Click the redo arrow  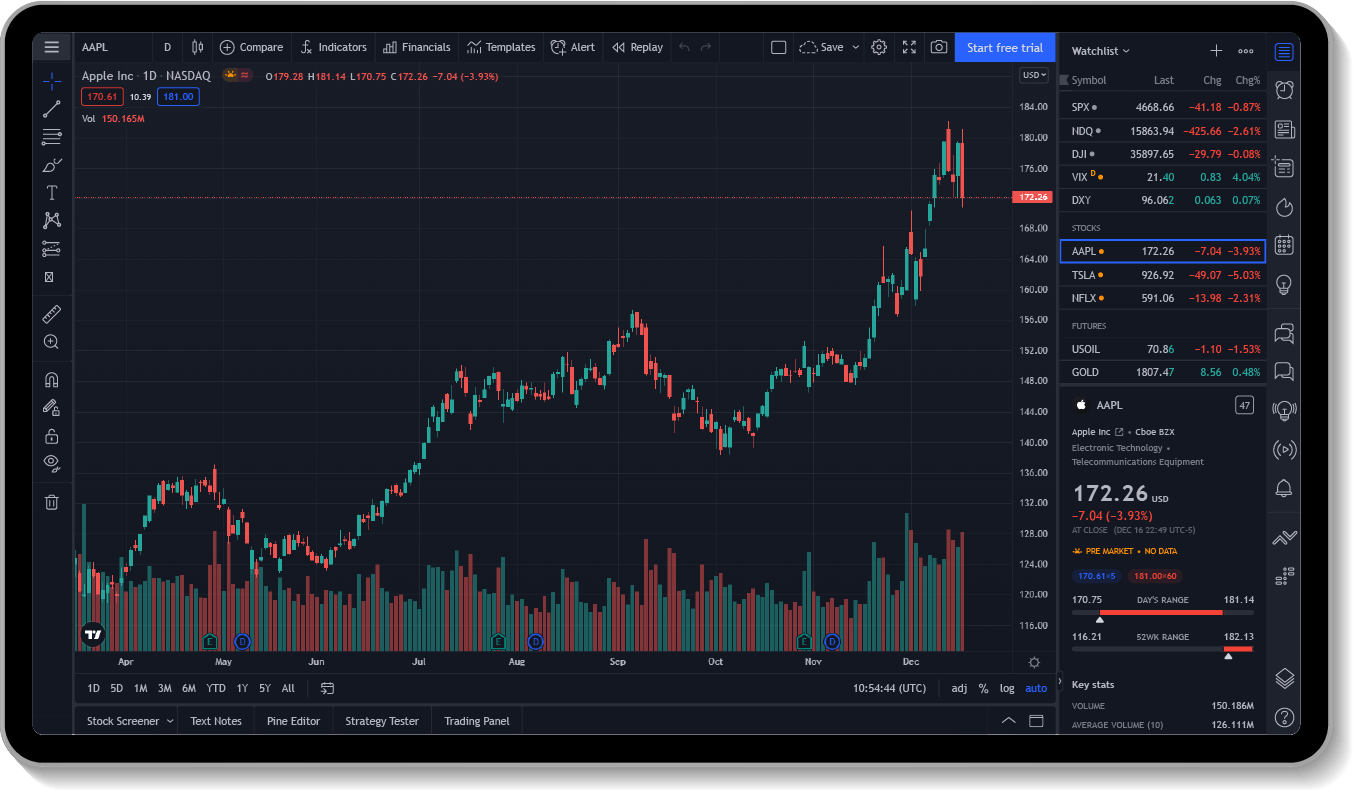click(x=706, y=47)
